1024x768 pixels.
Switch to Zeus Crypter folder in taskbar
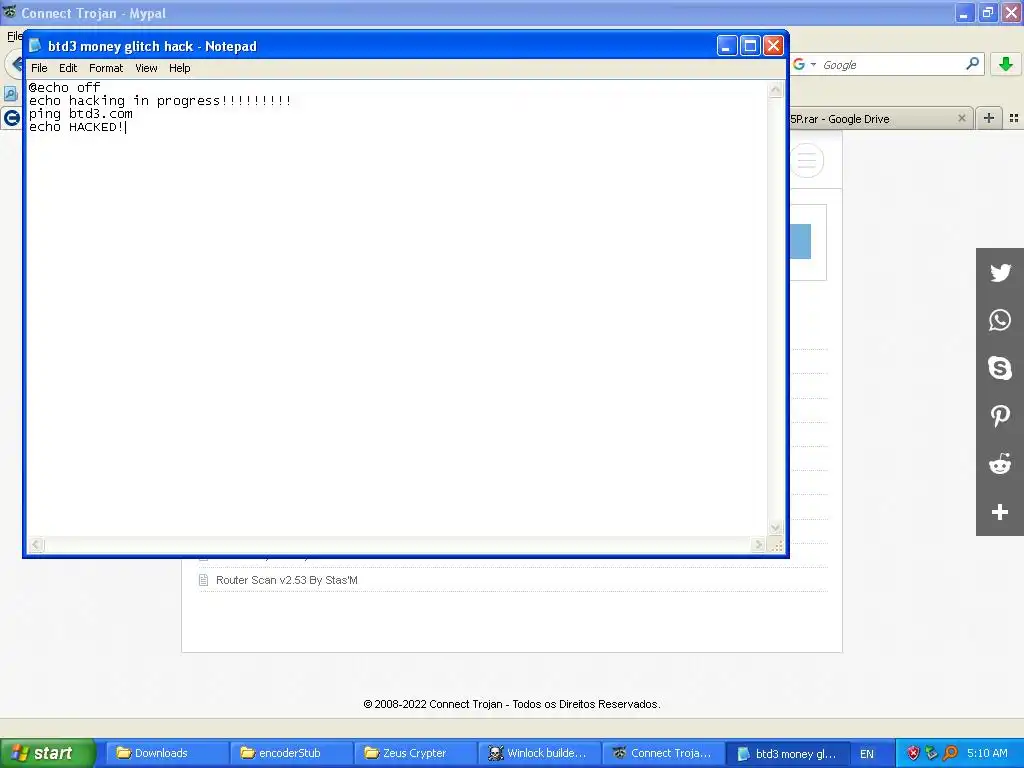[x=415, y=753]
